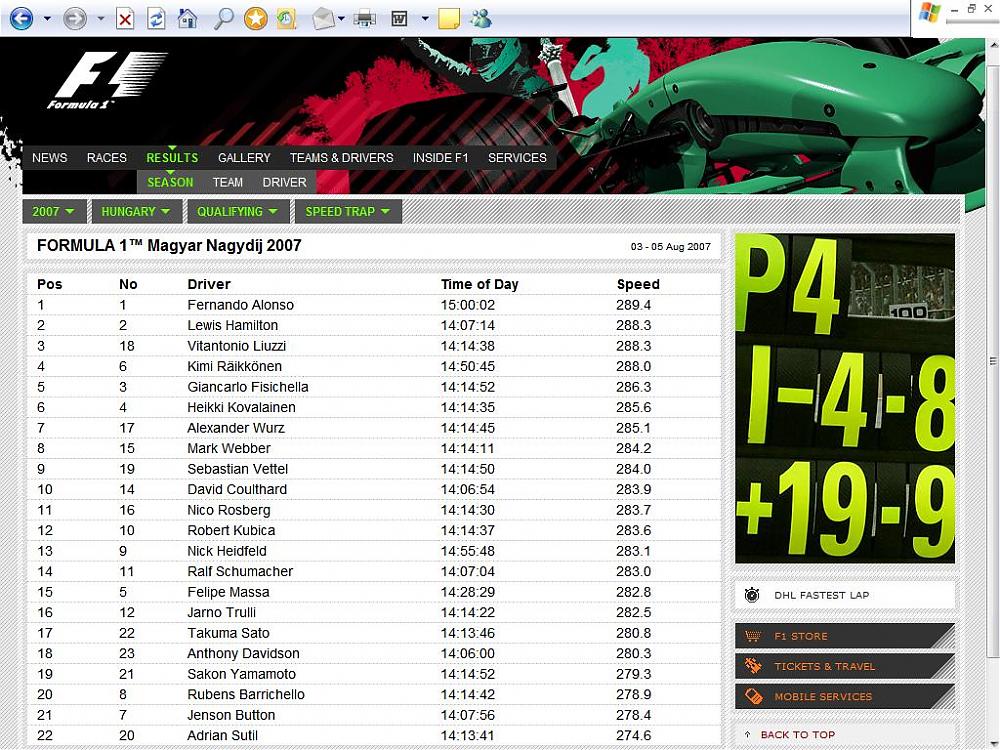Click the yellow sticky note icon
Screen dimensions: 1000x750
tap(449, 18)
